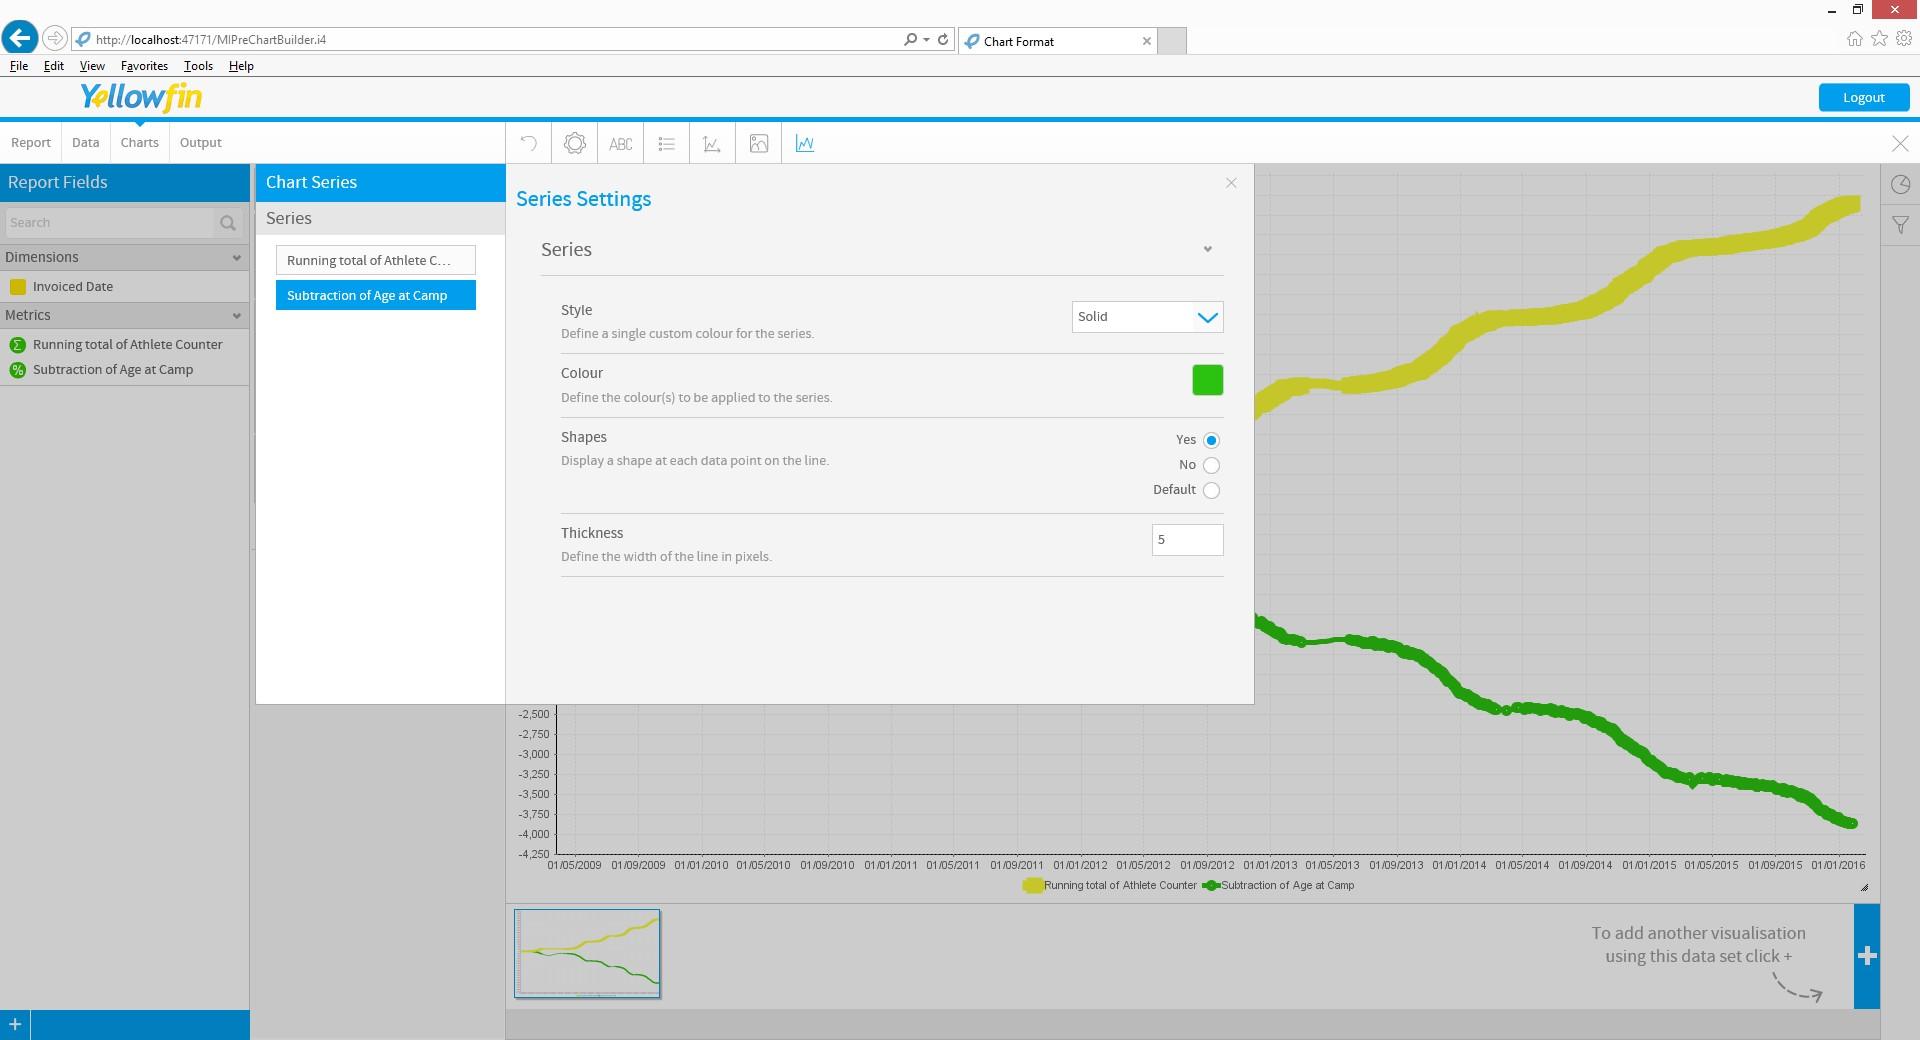This screenshot has width=1920, height=1040.
Task: Click the Yellowfin logo
Action: [x=141, y=97]
